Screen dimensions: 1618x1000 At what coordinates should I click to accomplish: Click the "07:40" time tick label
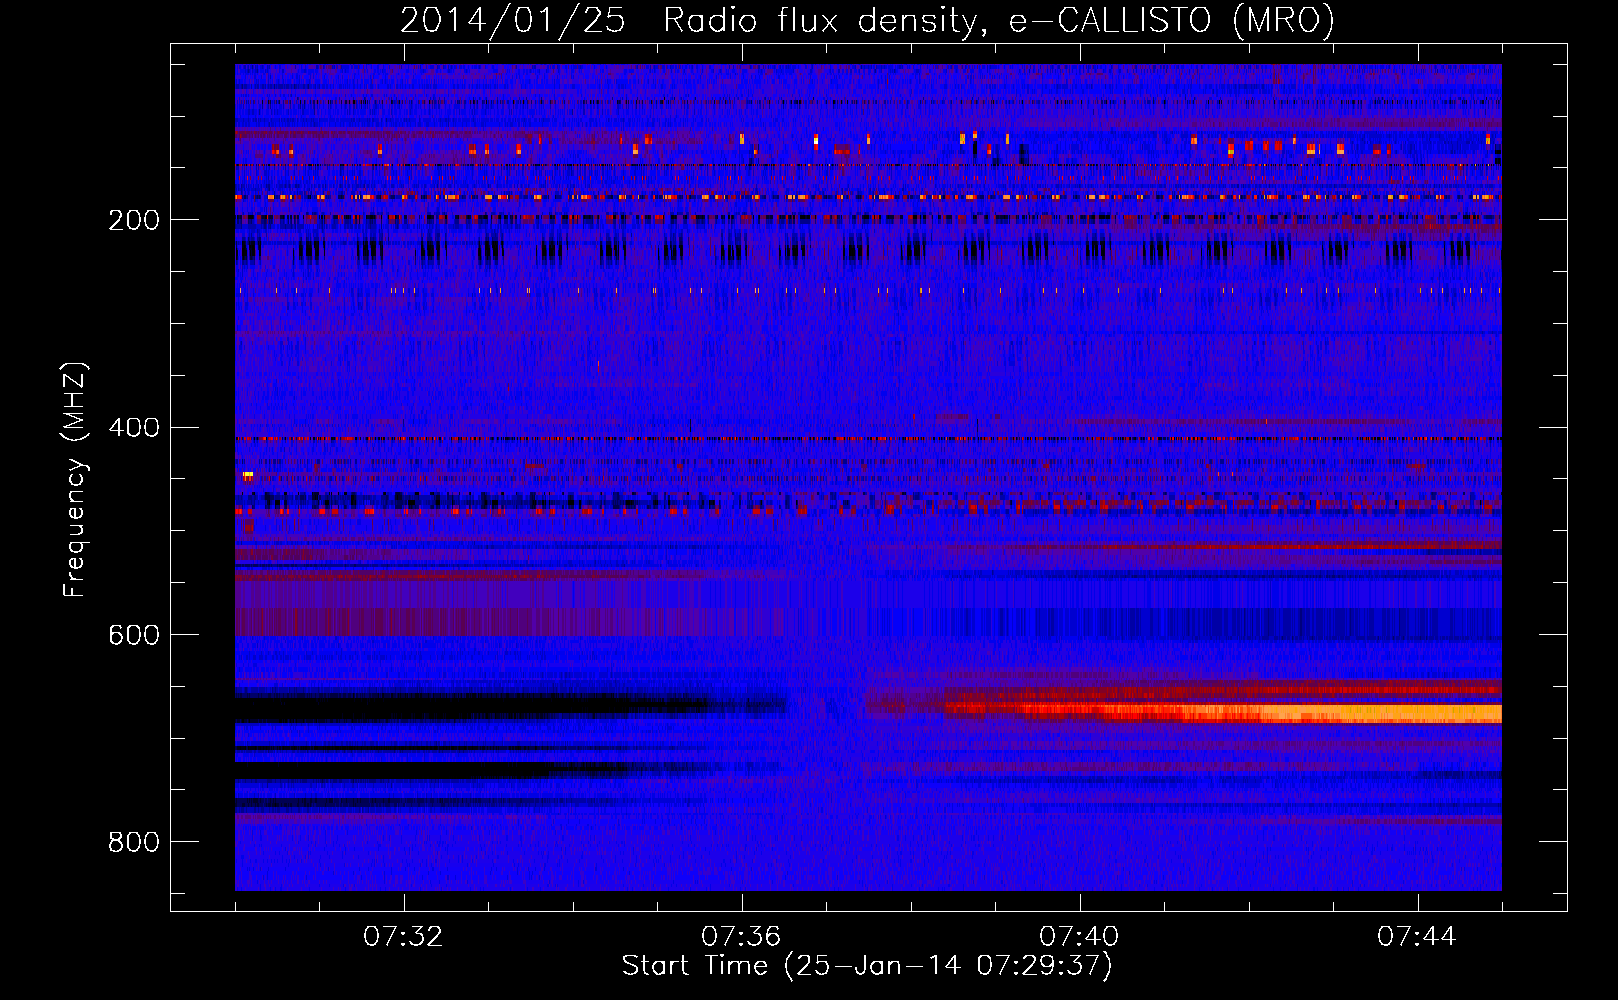[x=1079, y=937]
